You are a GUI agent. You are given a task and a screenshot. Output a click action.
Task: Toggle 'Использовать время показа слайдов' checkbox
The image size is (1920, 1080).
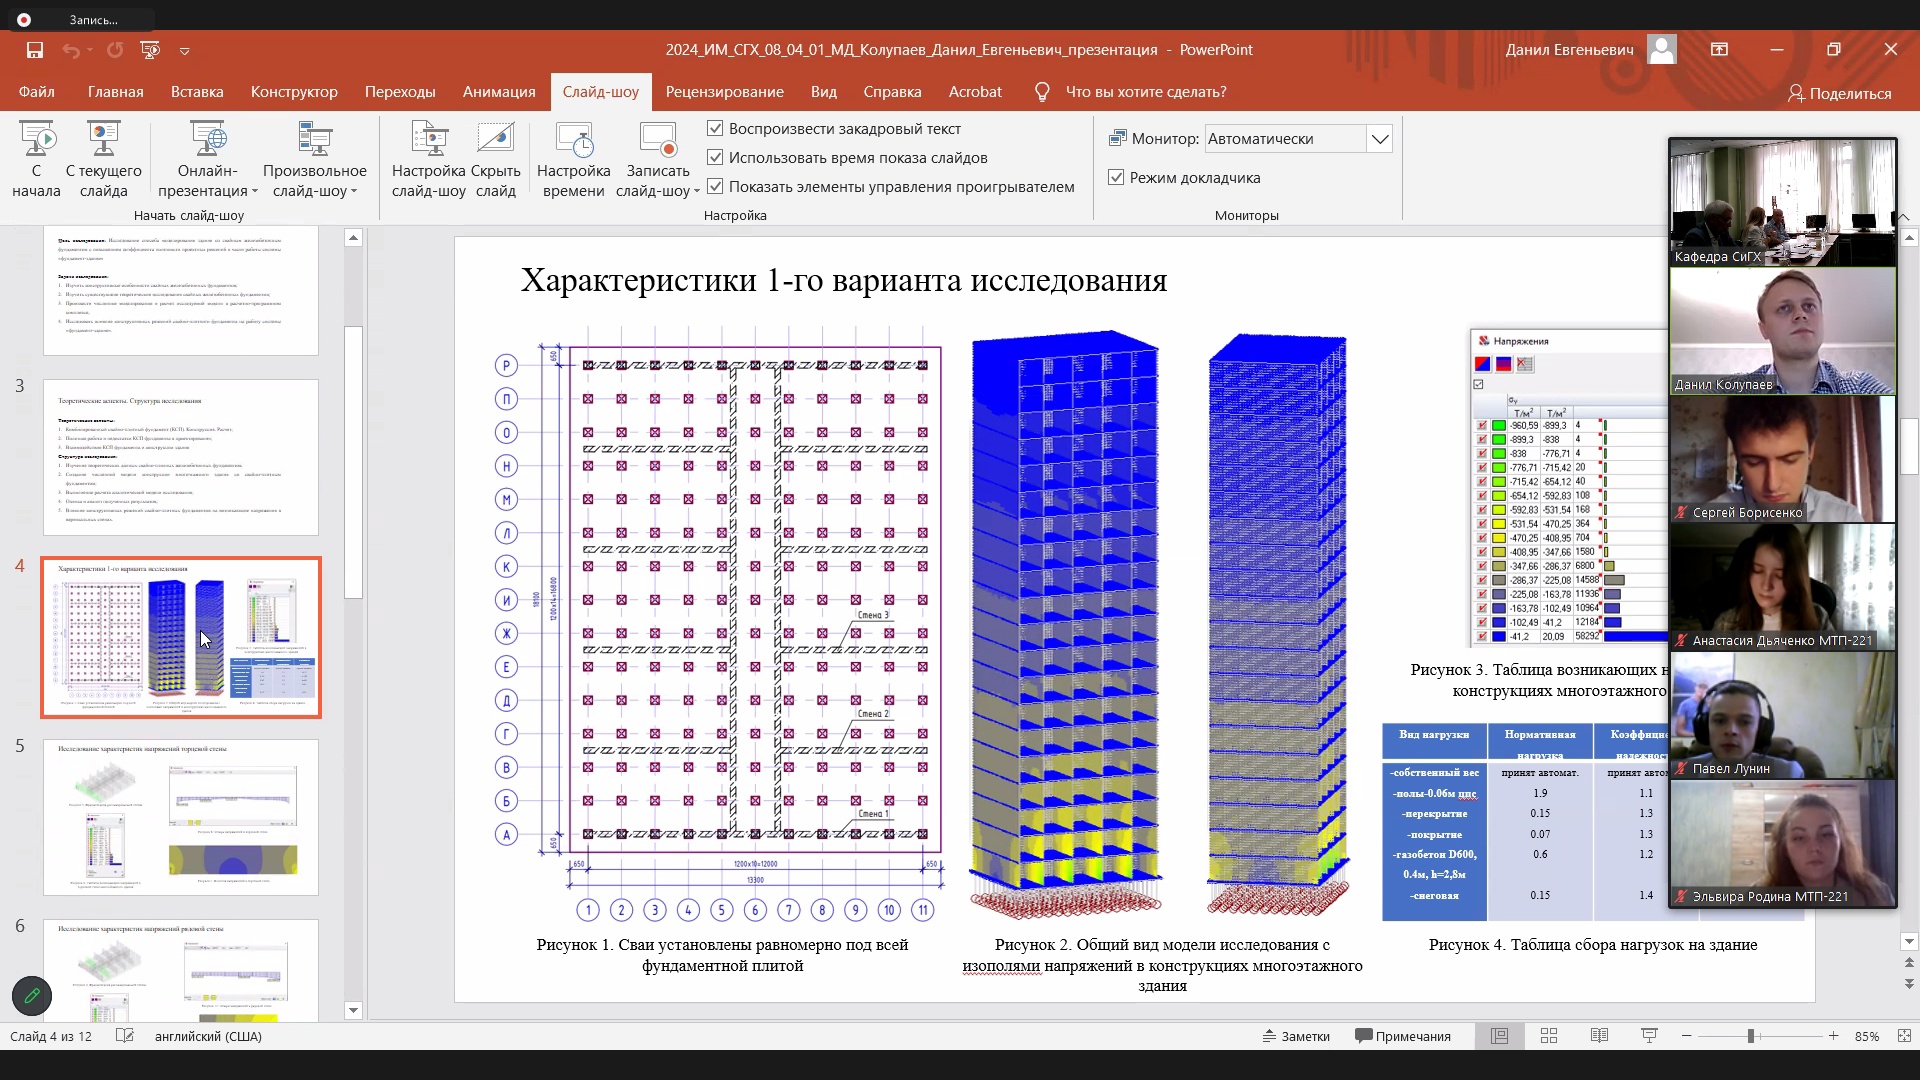pos(715,157)
